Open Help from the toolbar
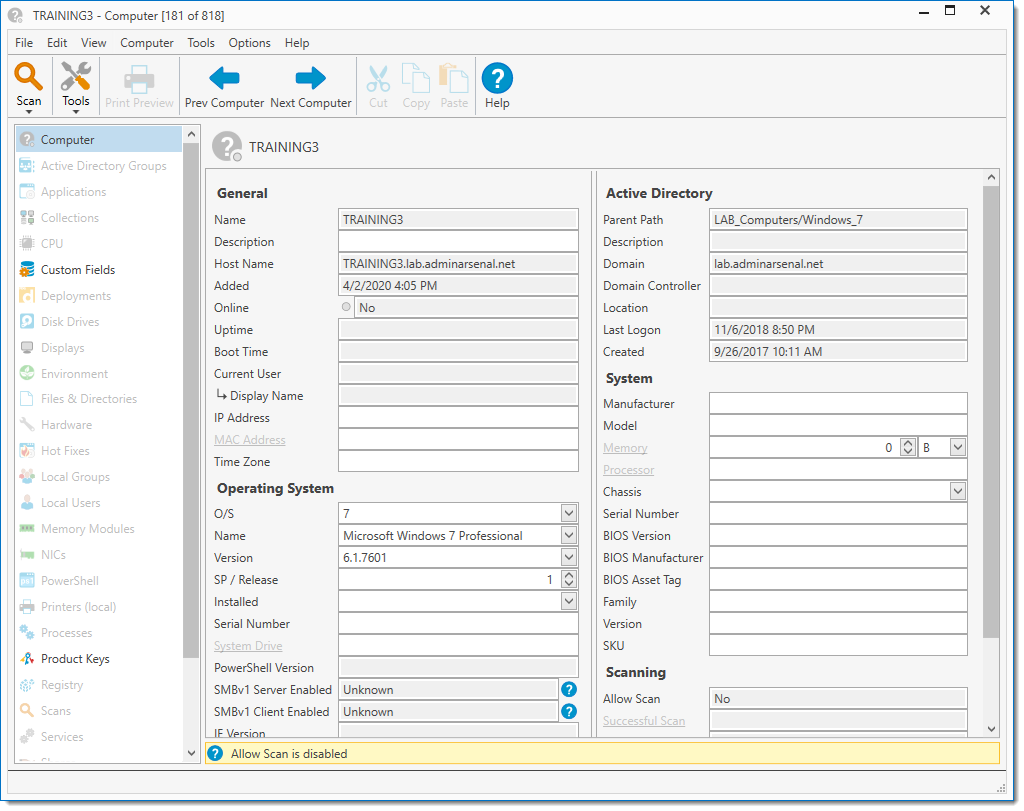This screenshot has width=1024, height=811. (497, 78)
